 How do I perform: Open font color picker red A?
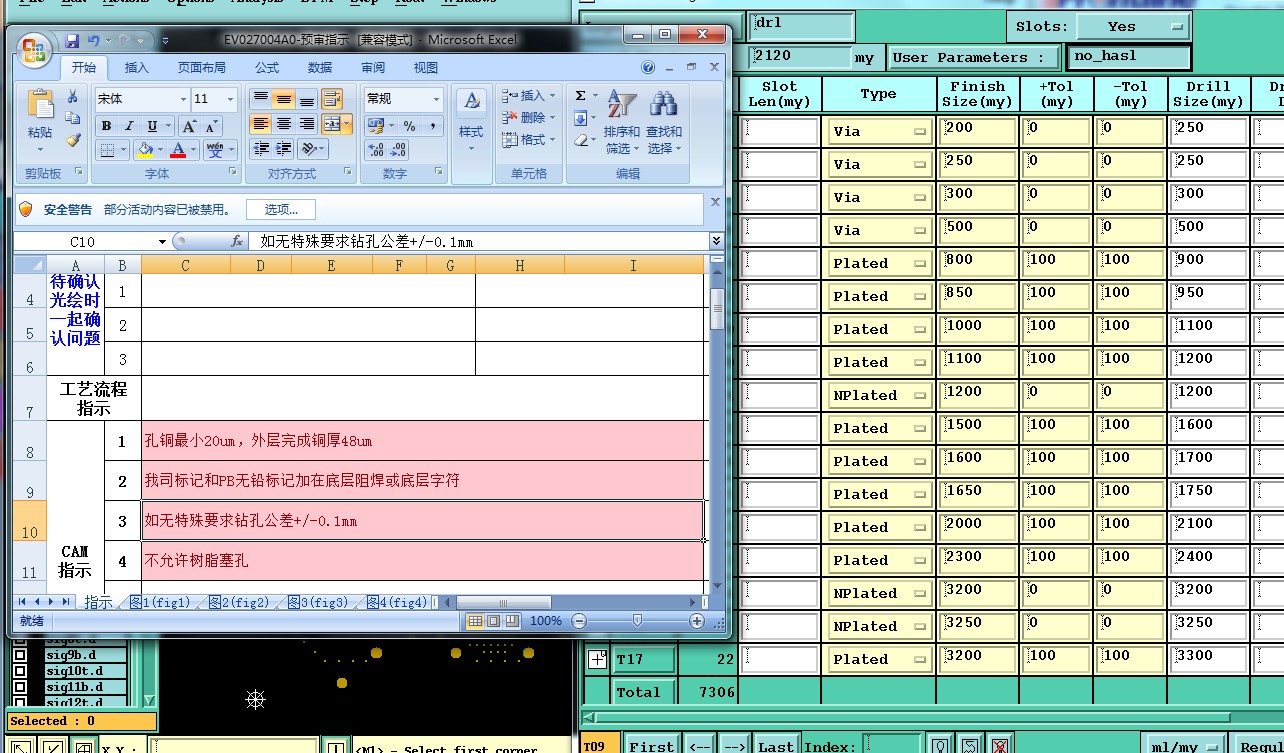pos(178,150)
